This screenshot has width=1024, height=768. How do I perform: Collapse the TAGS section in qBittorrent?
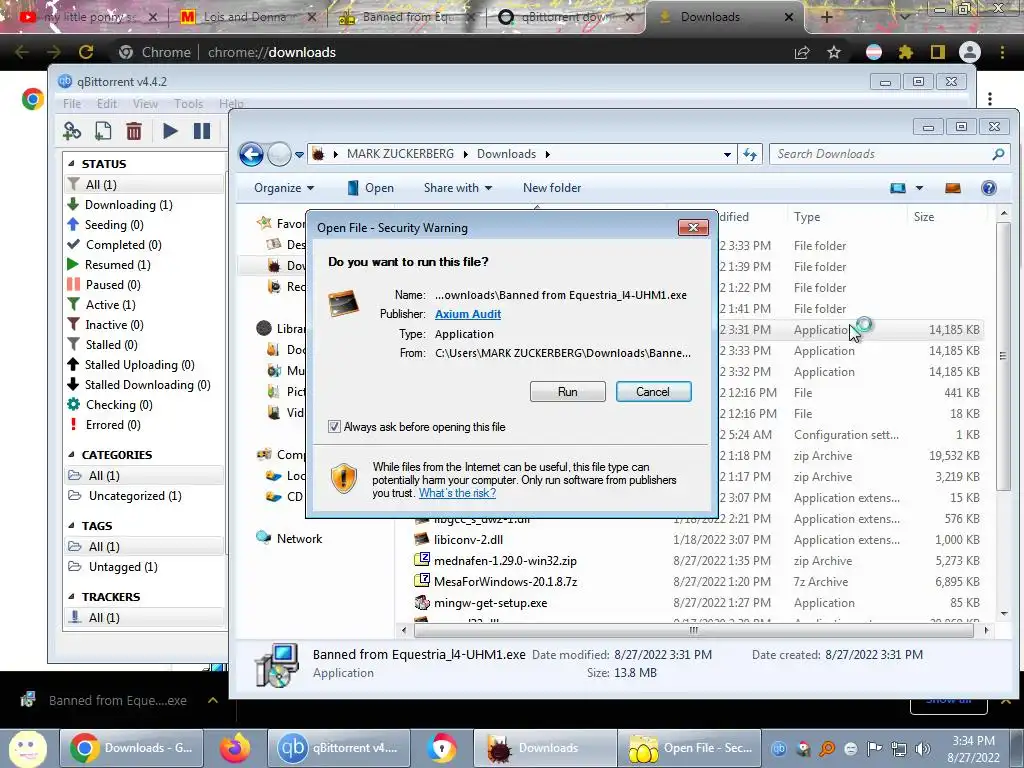coord(71,526)
